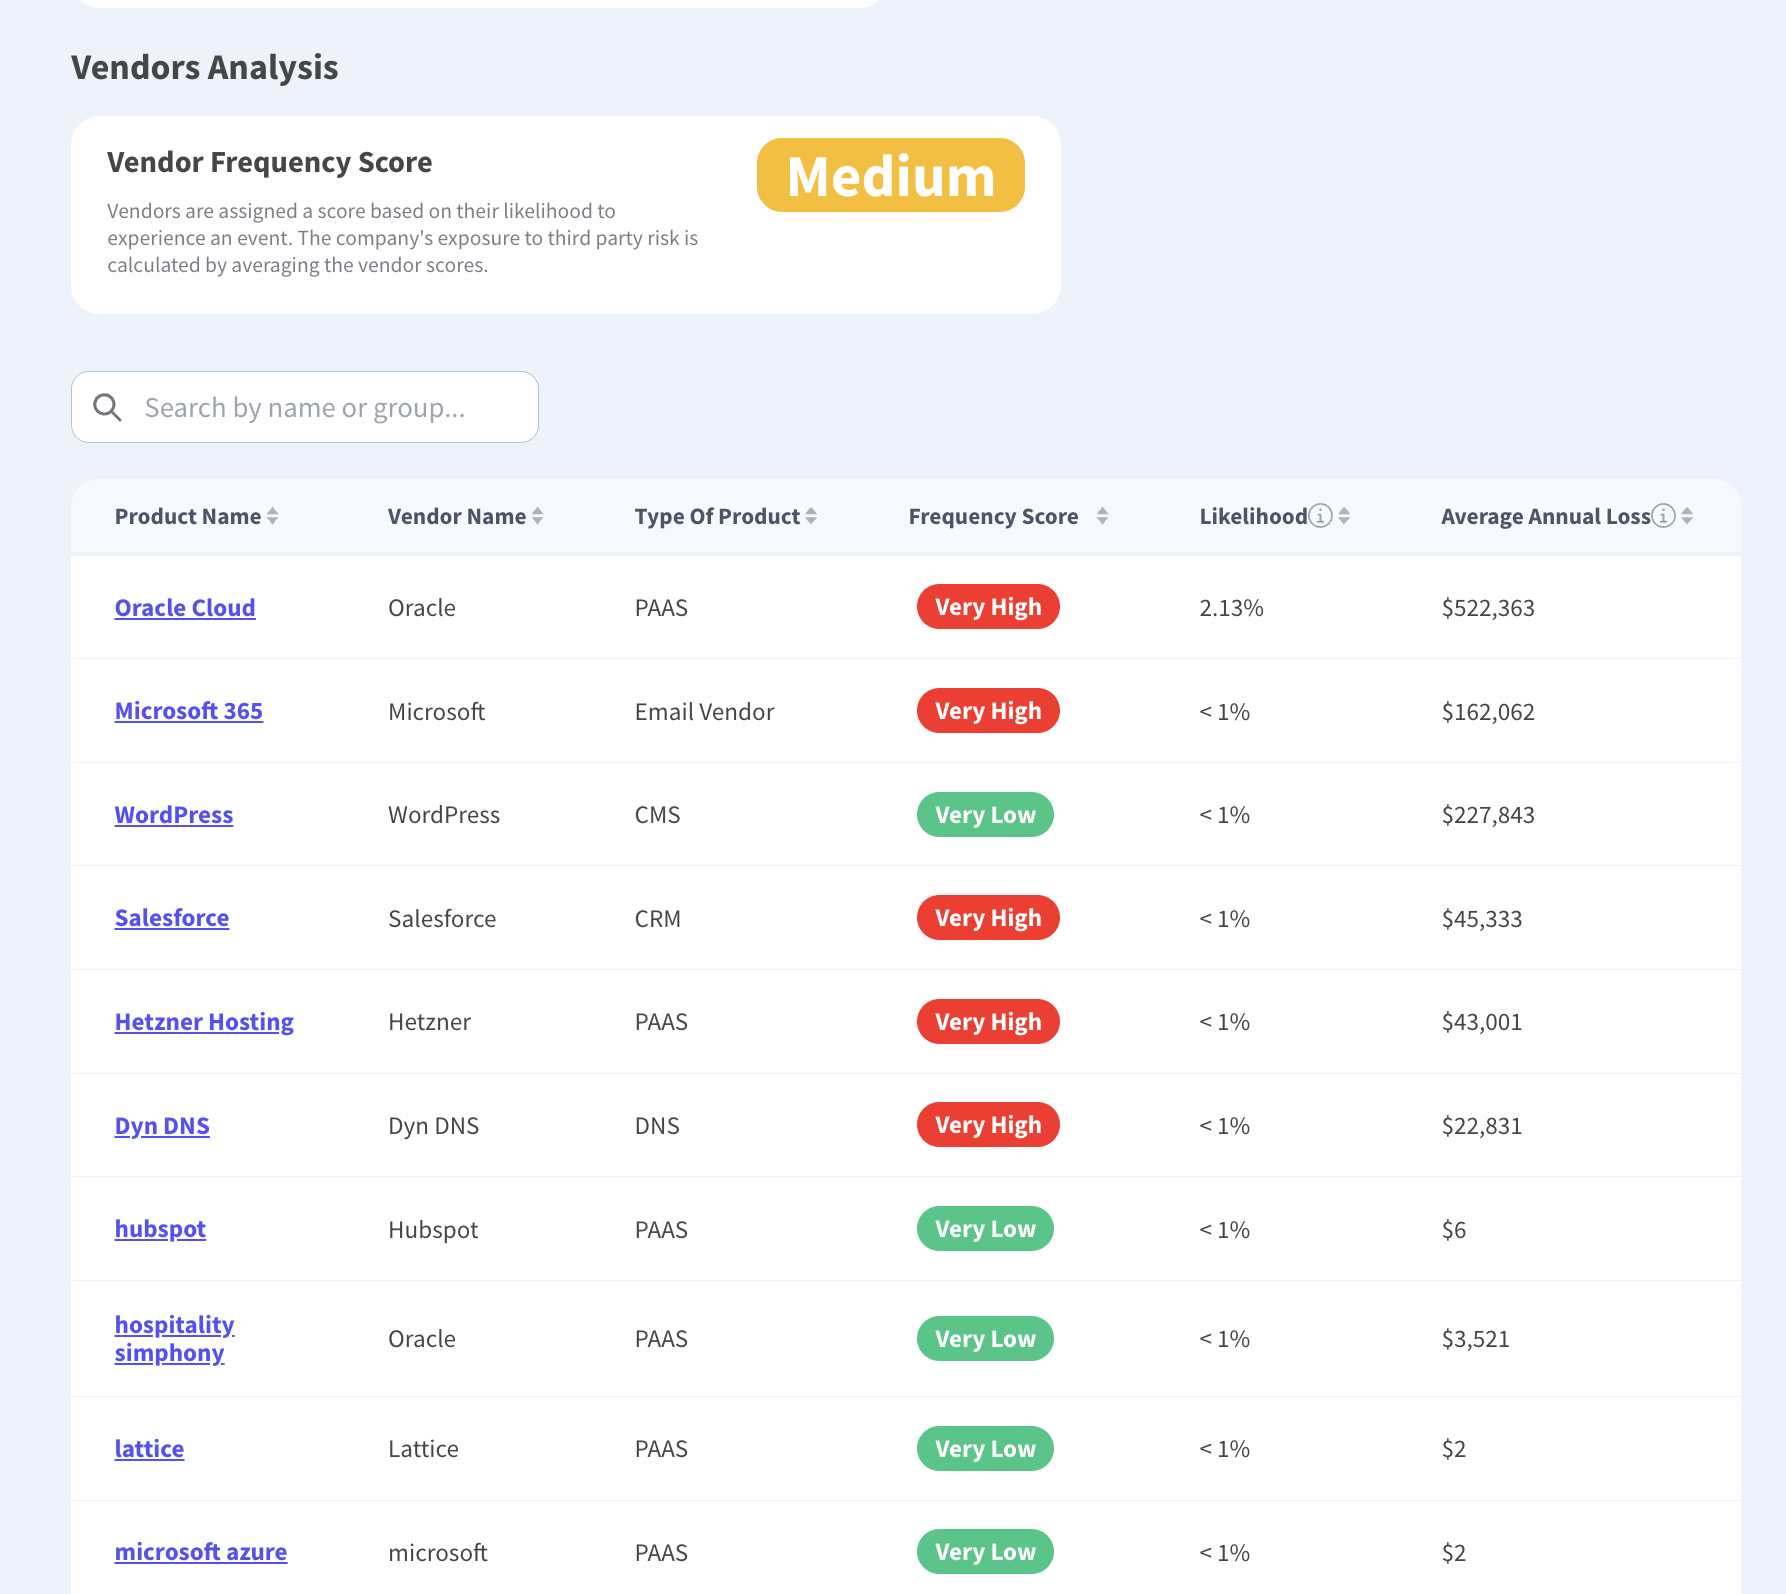Open the Hetzner Hosting product link
This screenshot has width=1786, height=1594.
coord(204,1022)
